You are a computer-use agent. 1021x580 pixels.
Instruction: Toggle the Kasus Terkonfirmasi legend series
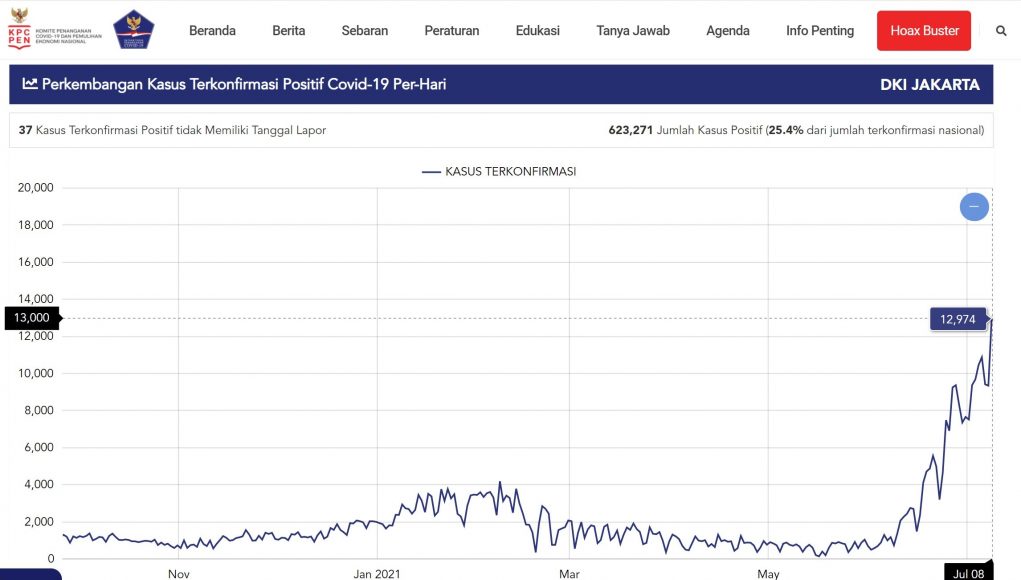(499, 171)
